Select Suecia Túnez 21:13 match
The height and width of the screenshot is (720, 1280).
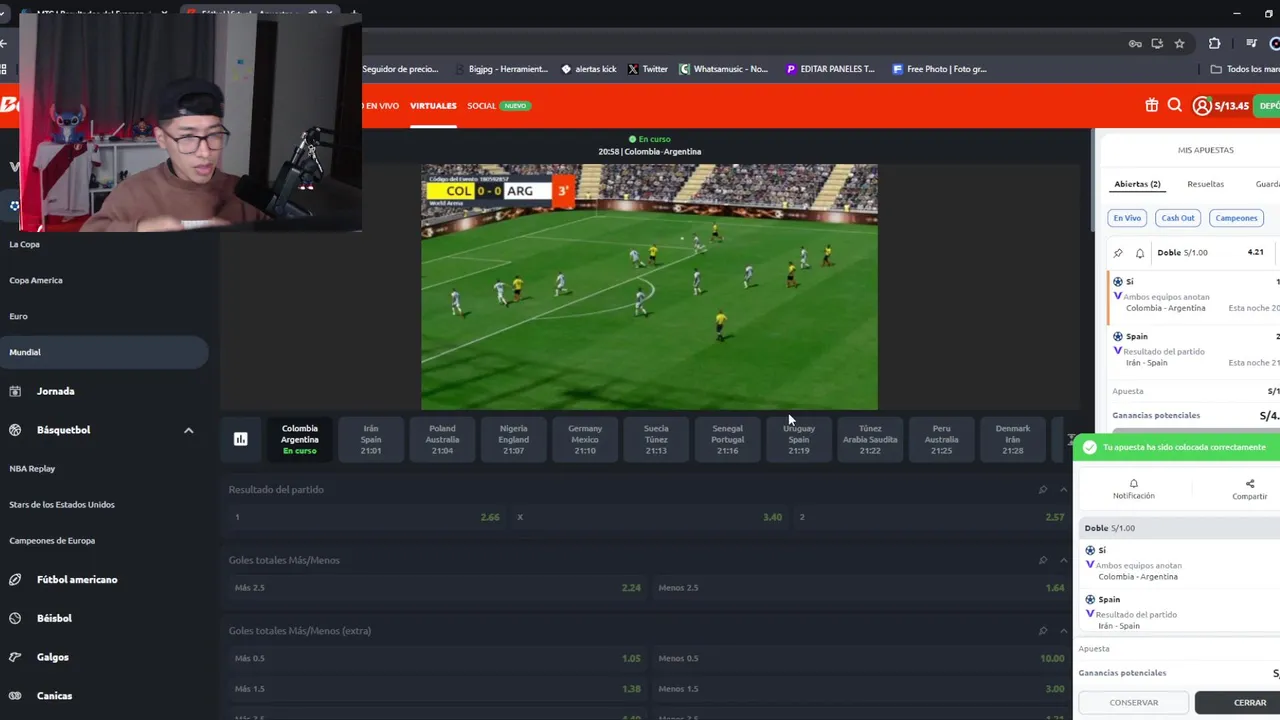[x=656, y=439]
